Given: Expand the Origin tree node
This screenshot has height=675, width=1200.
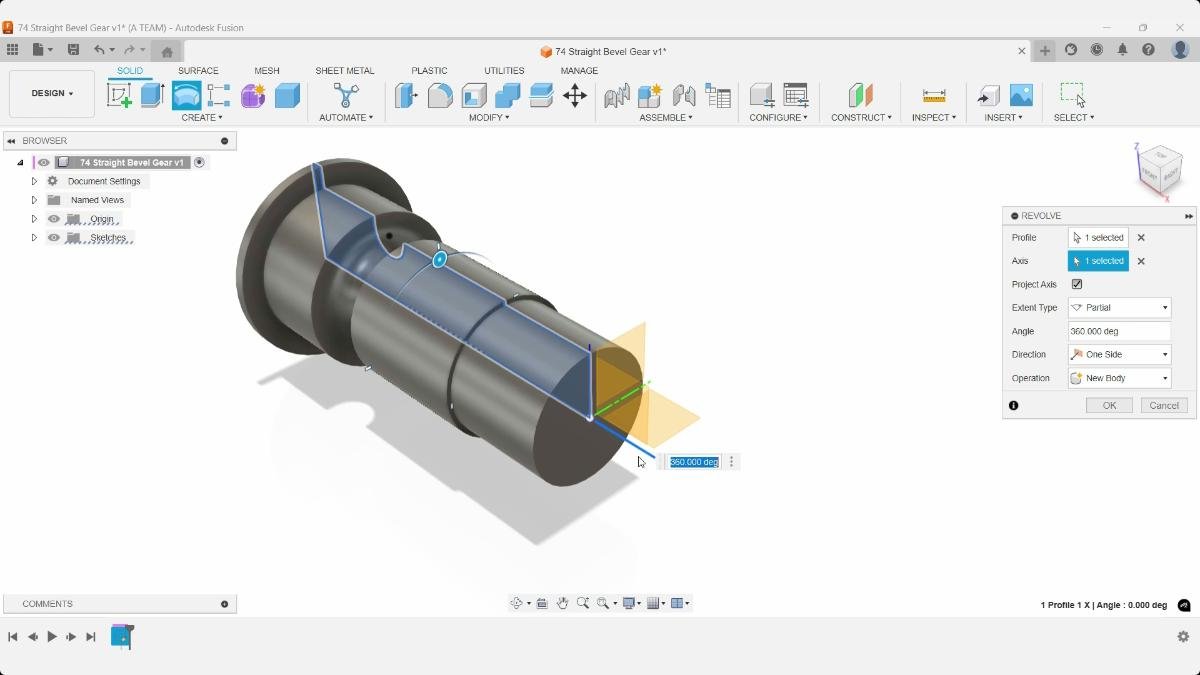Looking at the screenshot, I should pyautogui.click(x=34, y=219).
